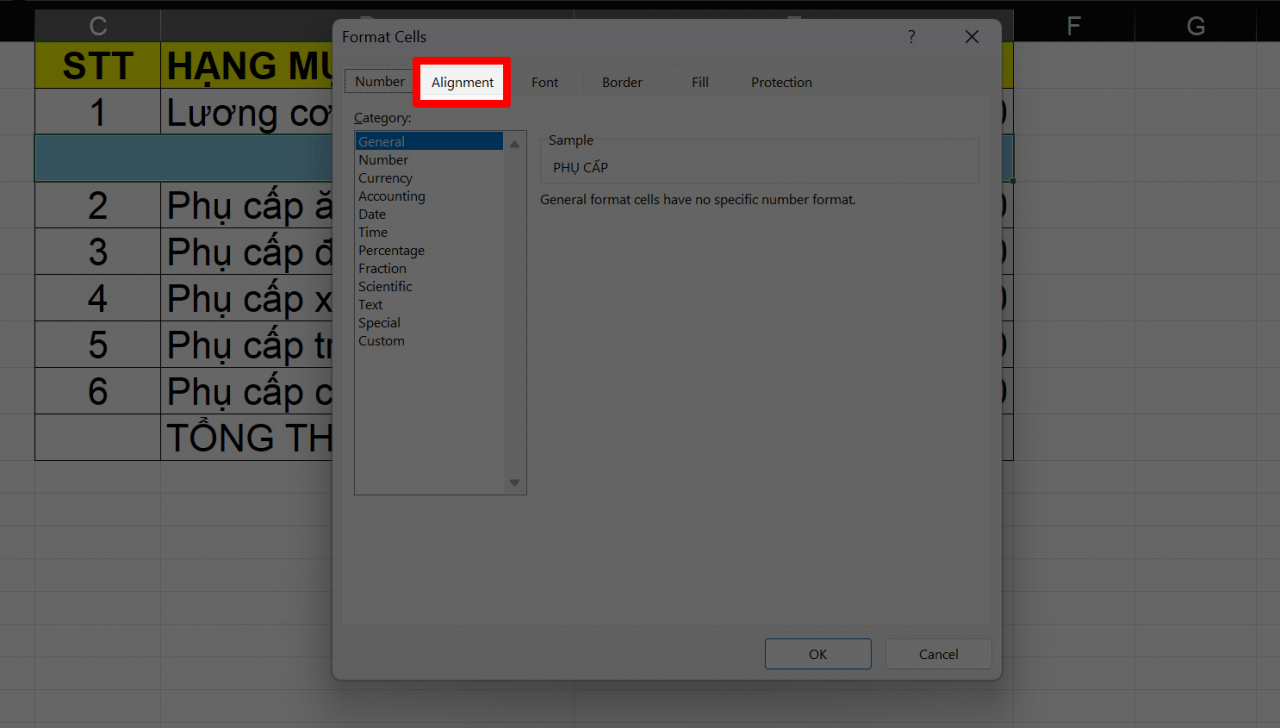This screenshot has height=728, width=1280.
Task: Select column C header
Action: (x=98, y=26)
